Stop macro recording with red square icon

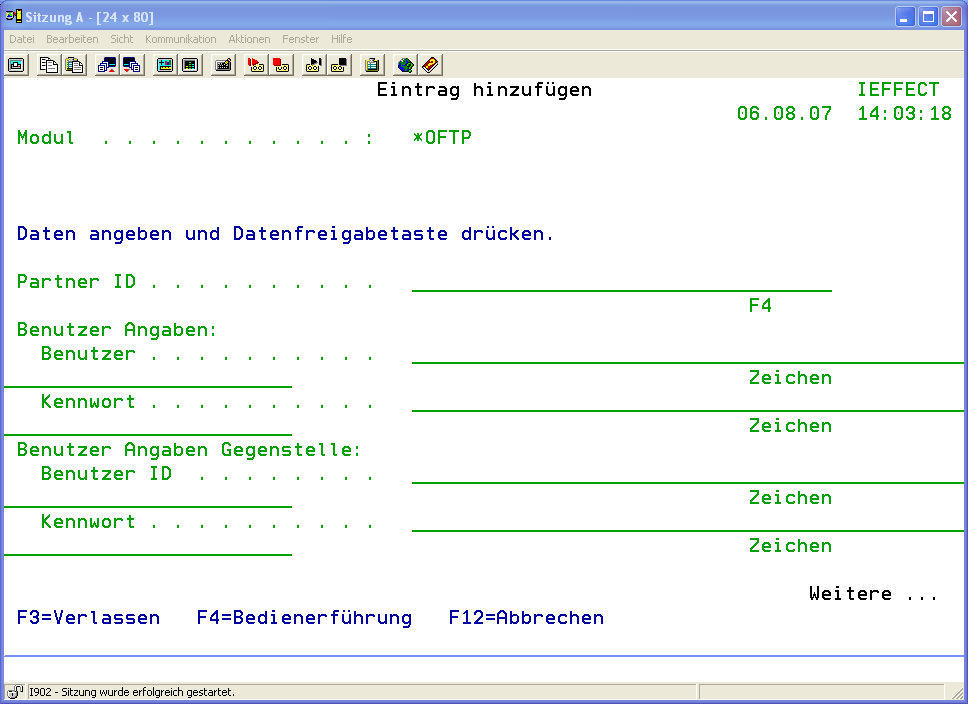click(281, 65)
